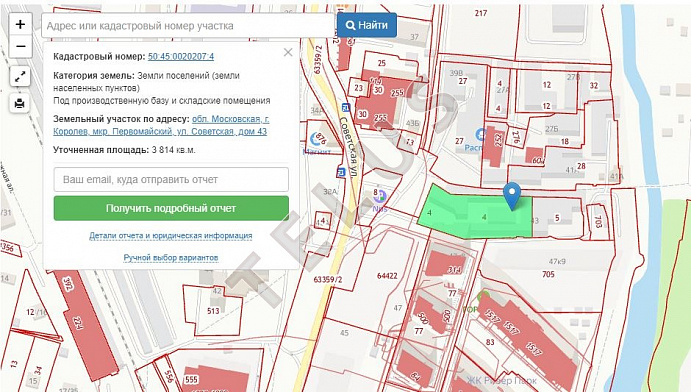Click the blue location pin marker

pyautogui.click(x=512, y=196)
